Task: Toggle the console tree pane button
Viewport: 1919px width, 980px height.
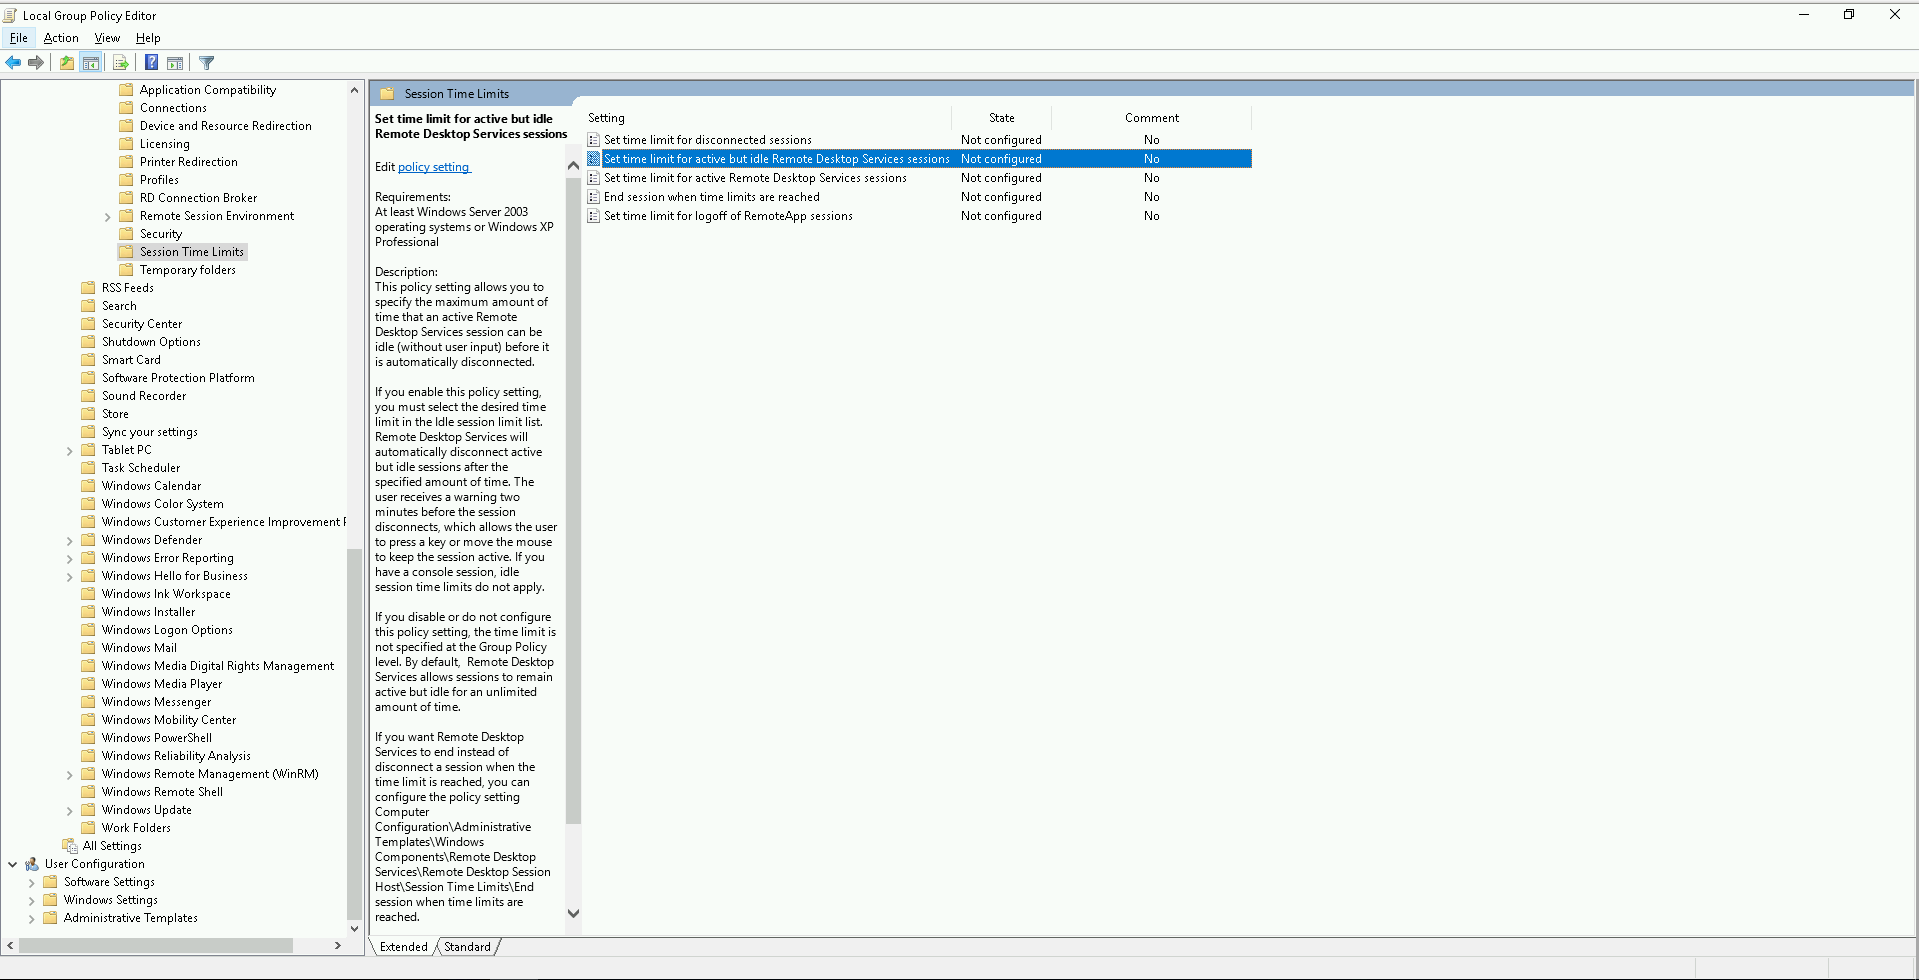Action: [x=91, y=63]
